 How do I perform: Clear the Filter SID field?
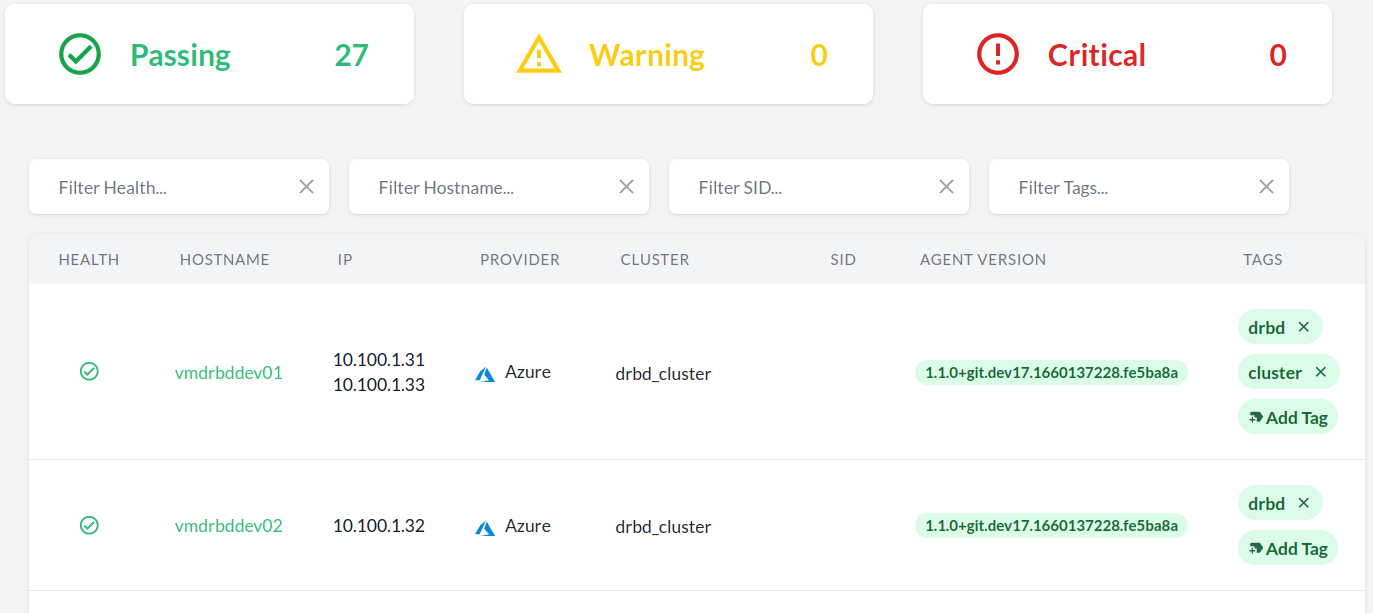pos(946,187)
